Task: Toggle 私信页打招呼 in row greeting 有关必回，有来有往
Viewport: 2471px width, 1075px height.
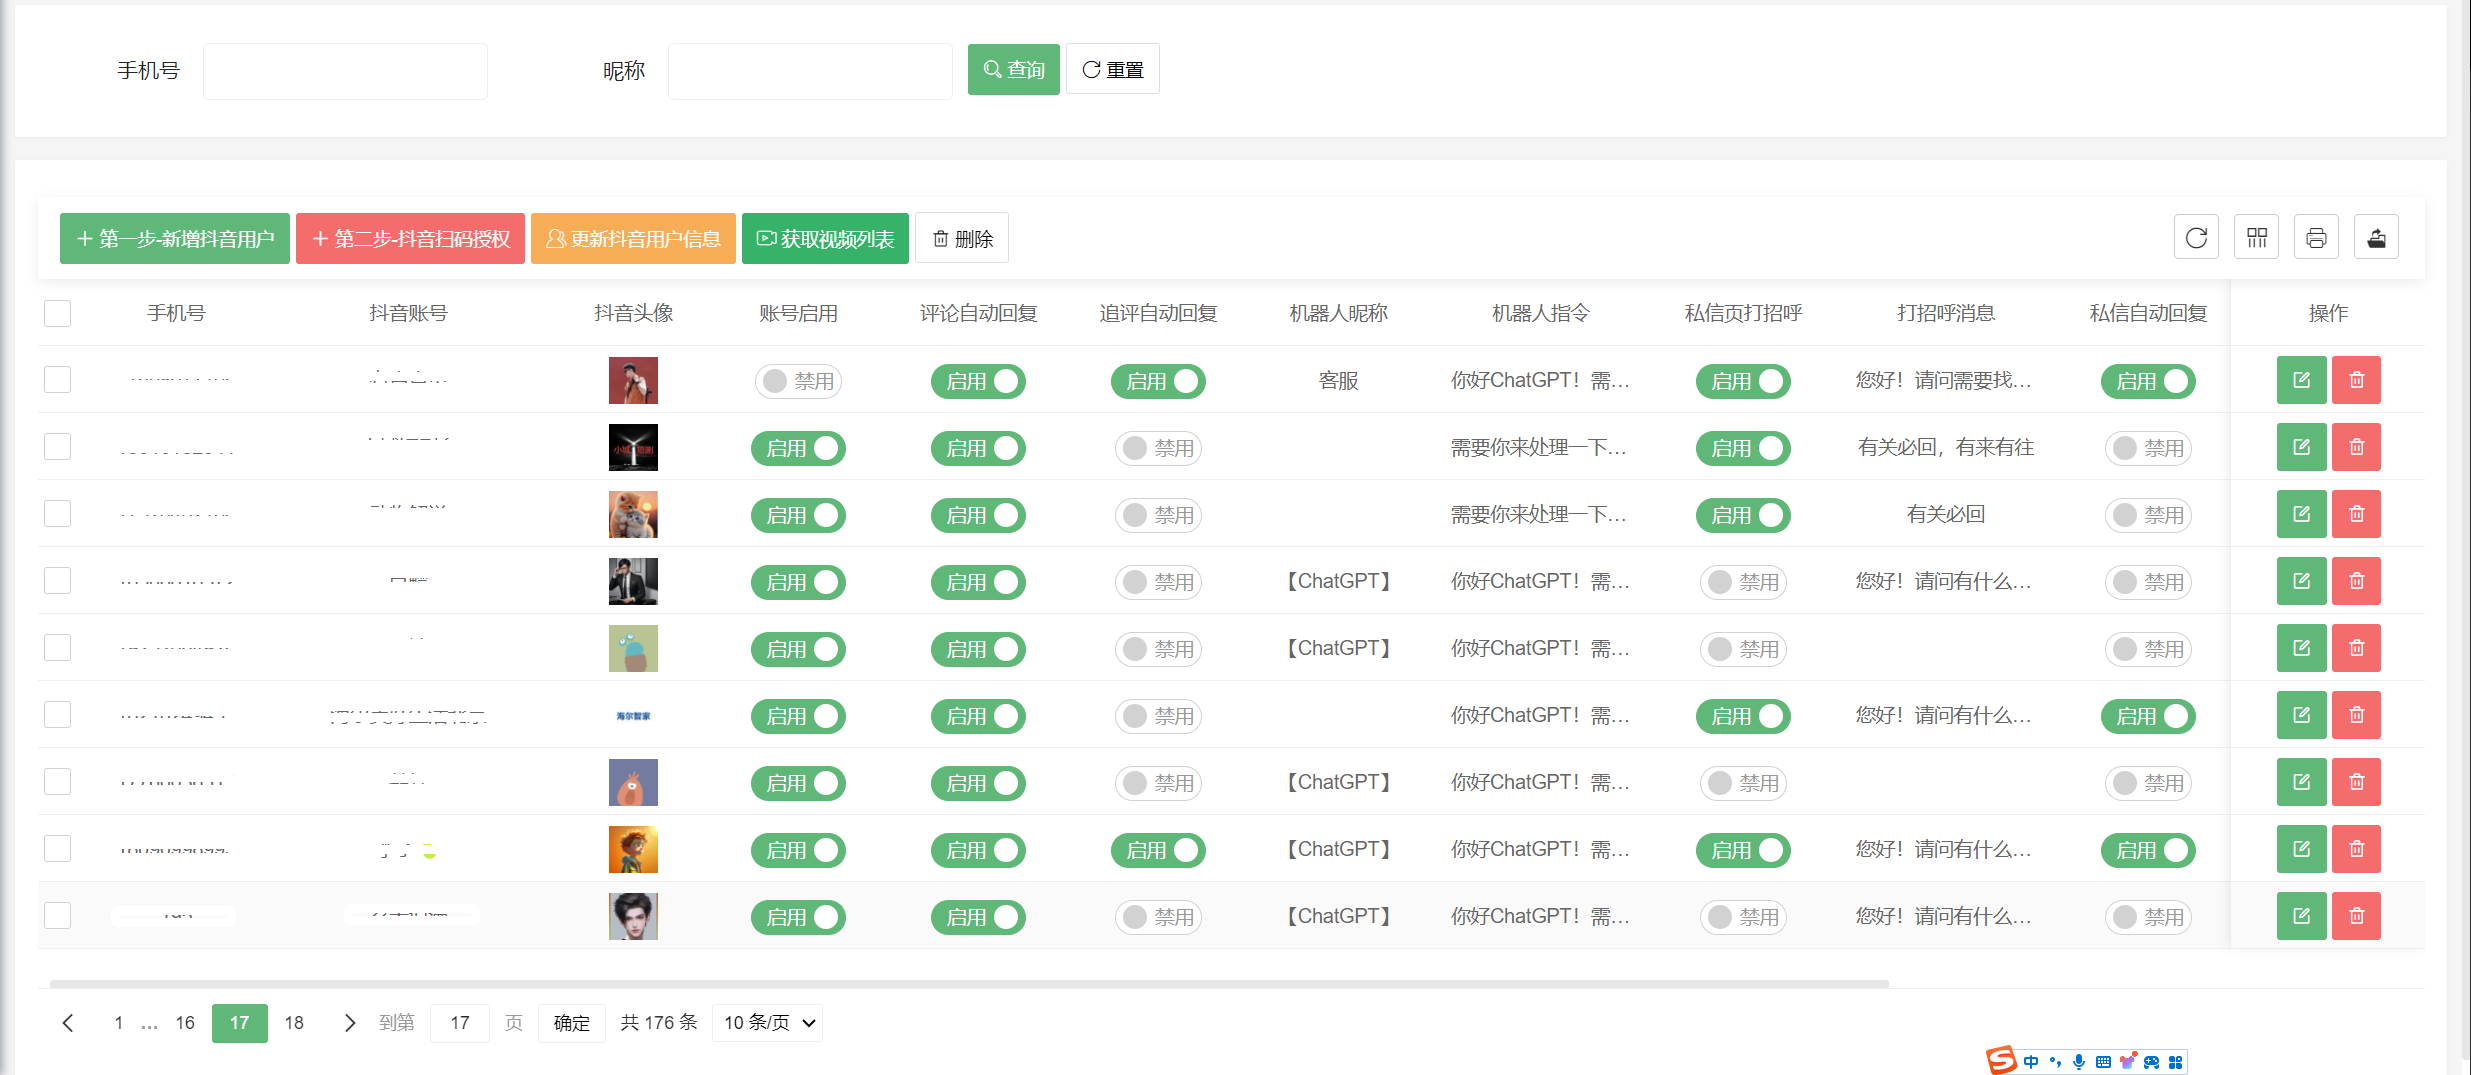Action: tap(1743, 448)
